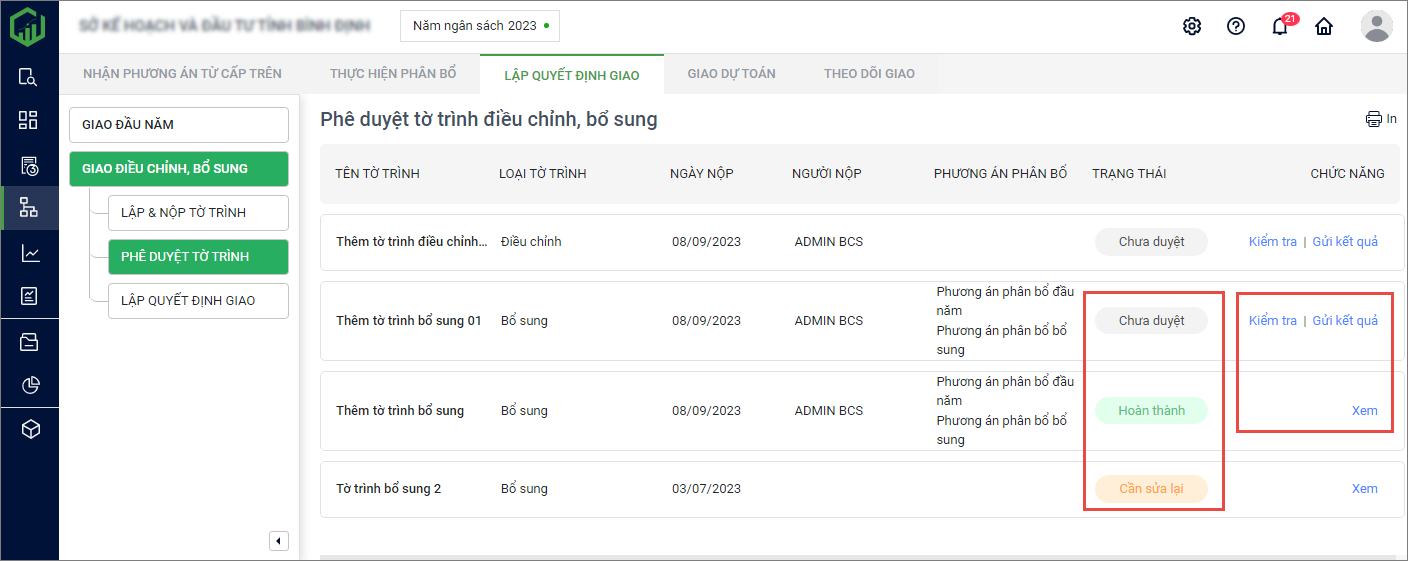The width and height of the screenshot is (1408, 561).
Task: Open the dashboard grid icon in sidebar
Action: [x=28, y=120]
